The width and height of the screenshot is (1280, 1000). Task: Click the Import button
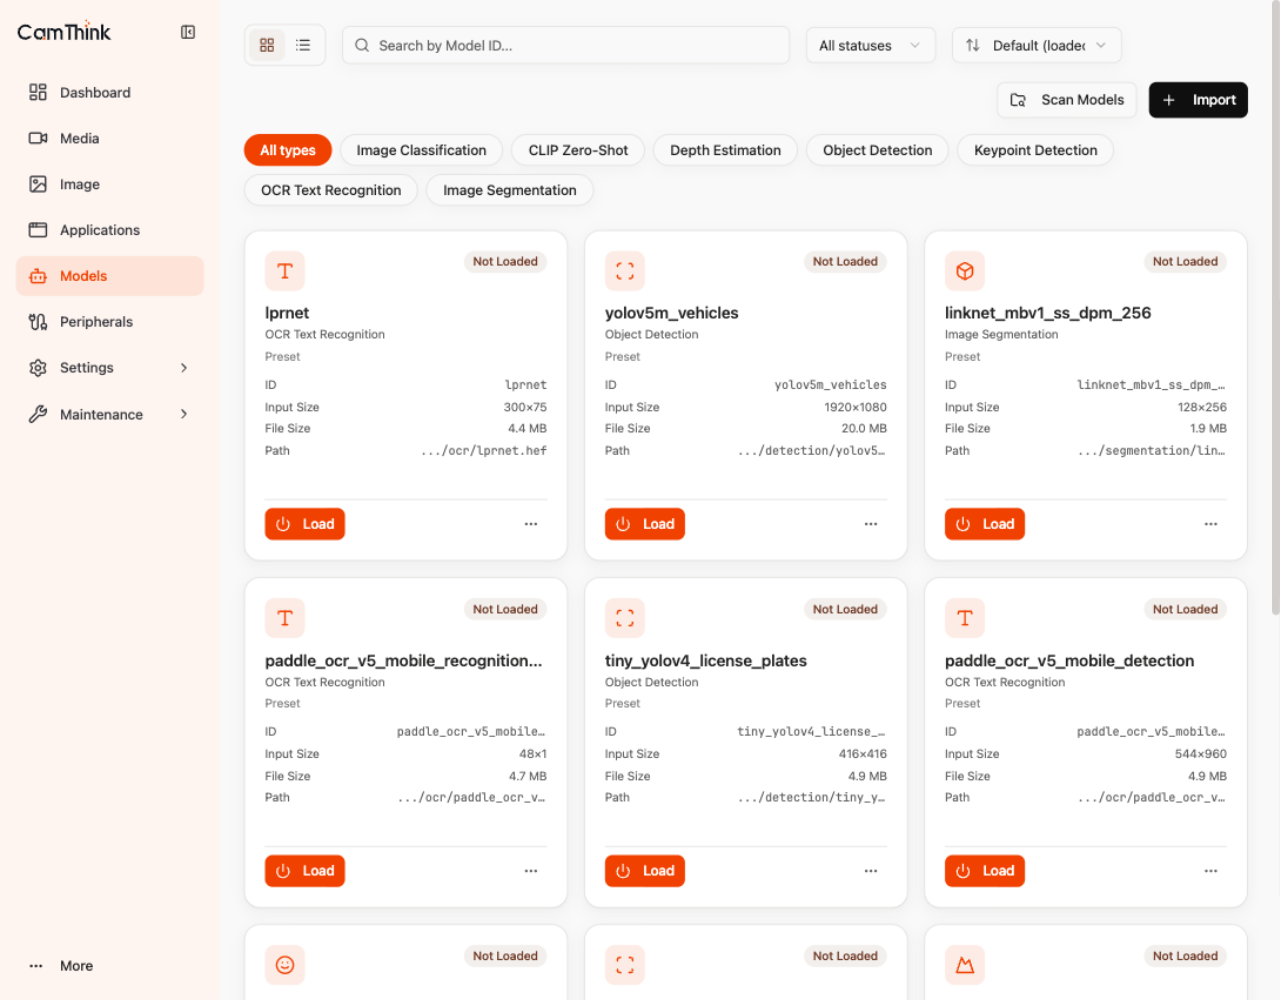tap(1198, 100)
